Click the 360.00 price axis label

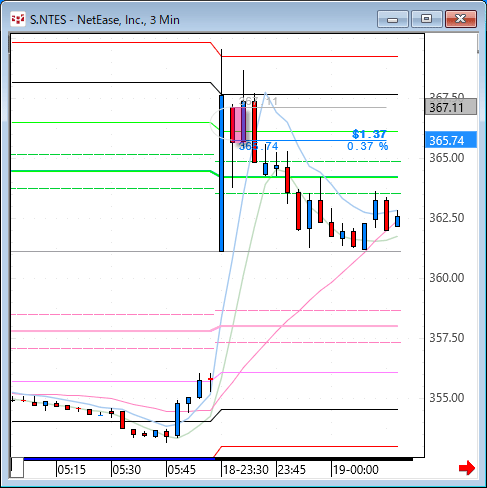click(446, 278)
